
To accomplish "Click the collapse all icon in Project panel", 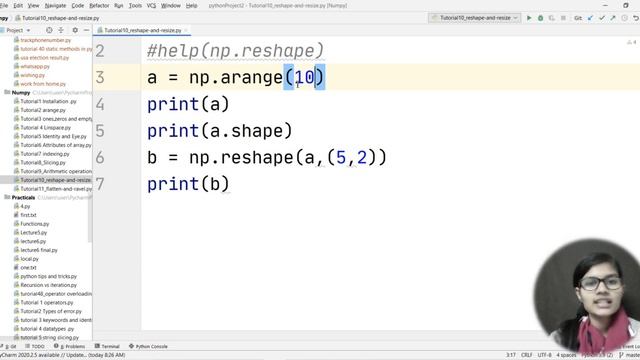I will pos(61,30).
